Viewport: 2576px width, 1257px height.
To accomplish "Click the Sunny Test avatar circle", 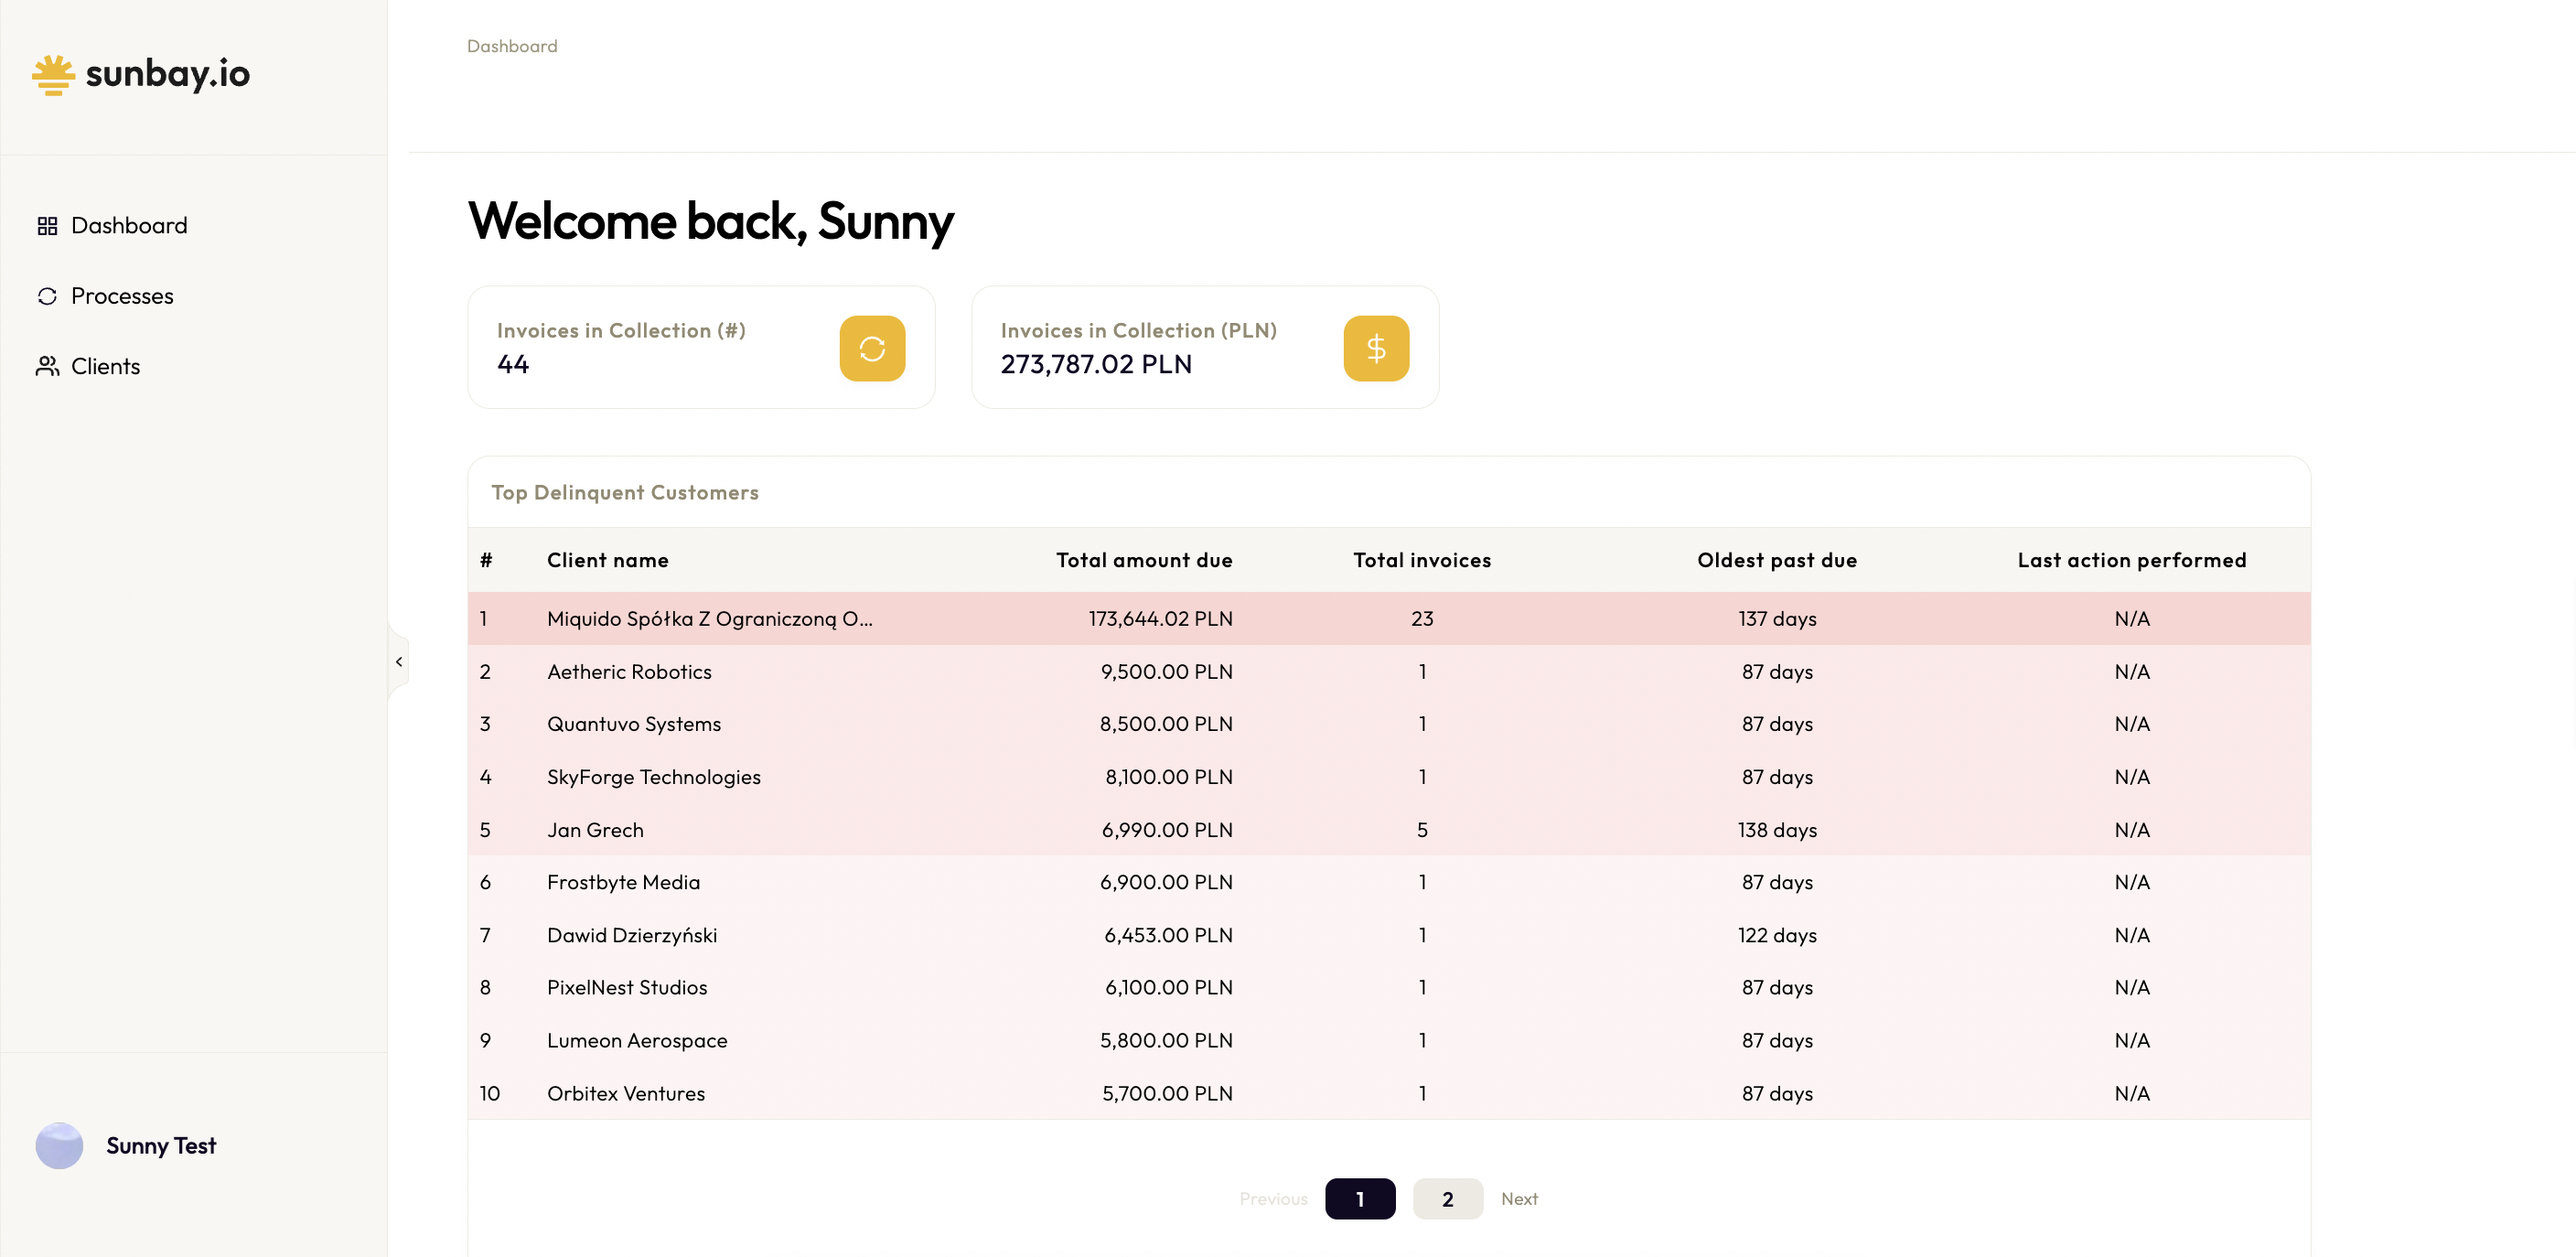I will coord(59,1145).
